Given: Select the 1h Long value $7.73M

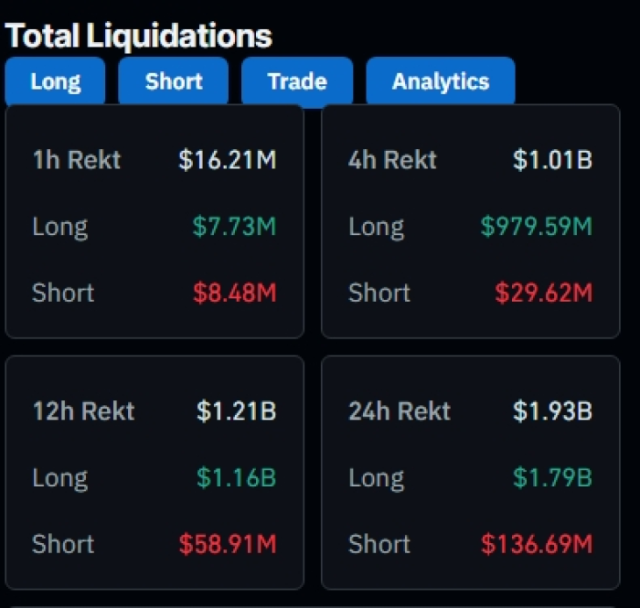Looking at the screenshot, I should (234, 227).
